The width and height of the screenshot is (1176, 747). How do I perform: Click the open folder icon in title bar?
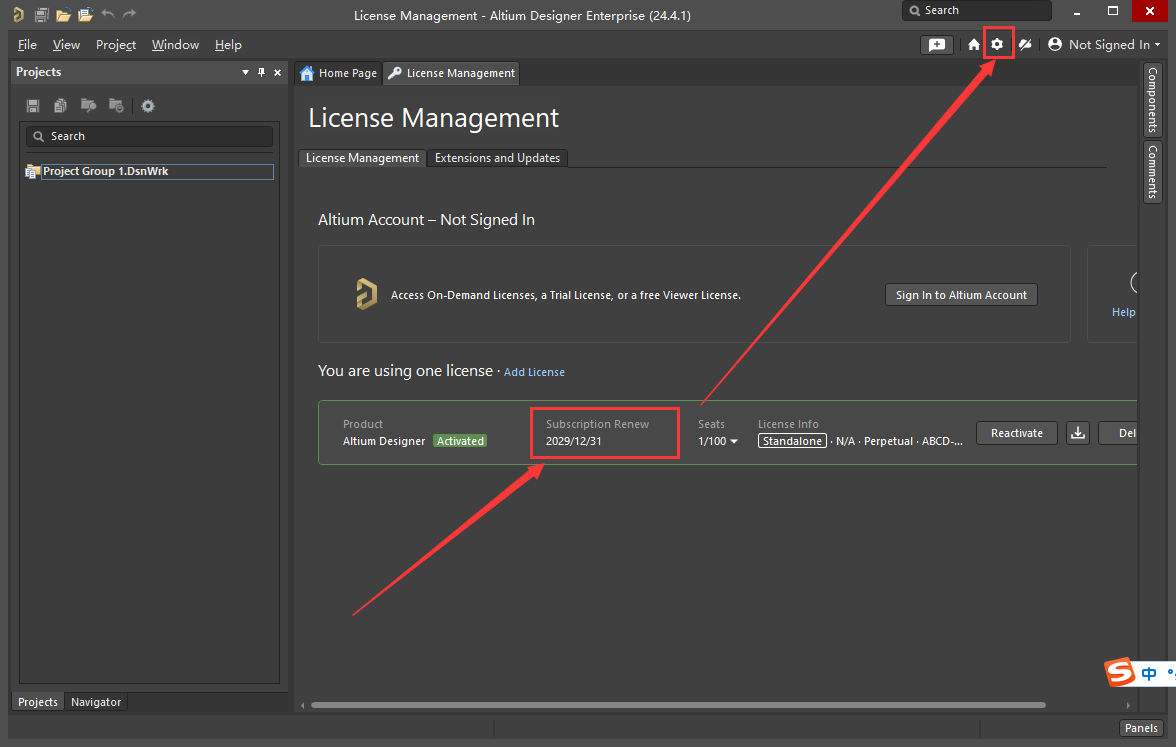[x=64, y=14]
